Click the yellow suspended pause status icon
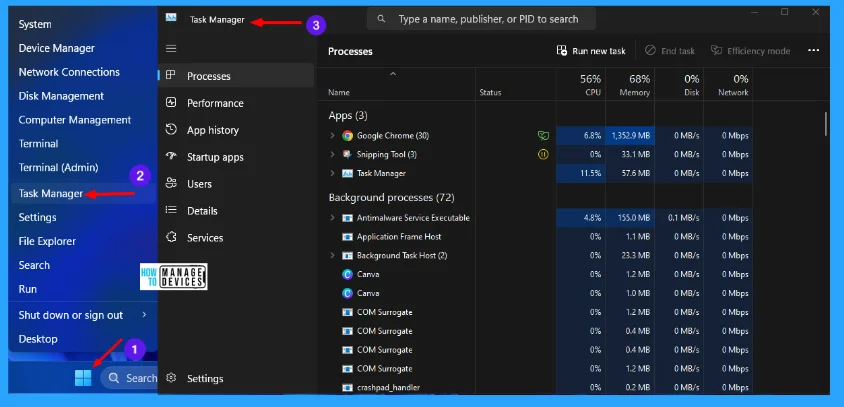Image resolution: width=844 pixels, height=407 pixels. coord(543,155)
